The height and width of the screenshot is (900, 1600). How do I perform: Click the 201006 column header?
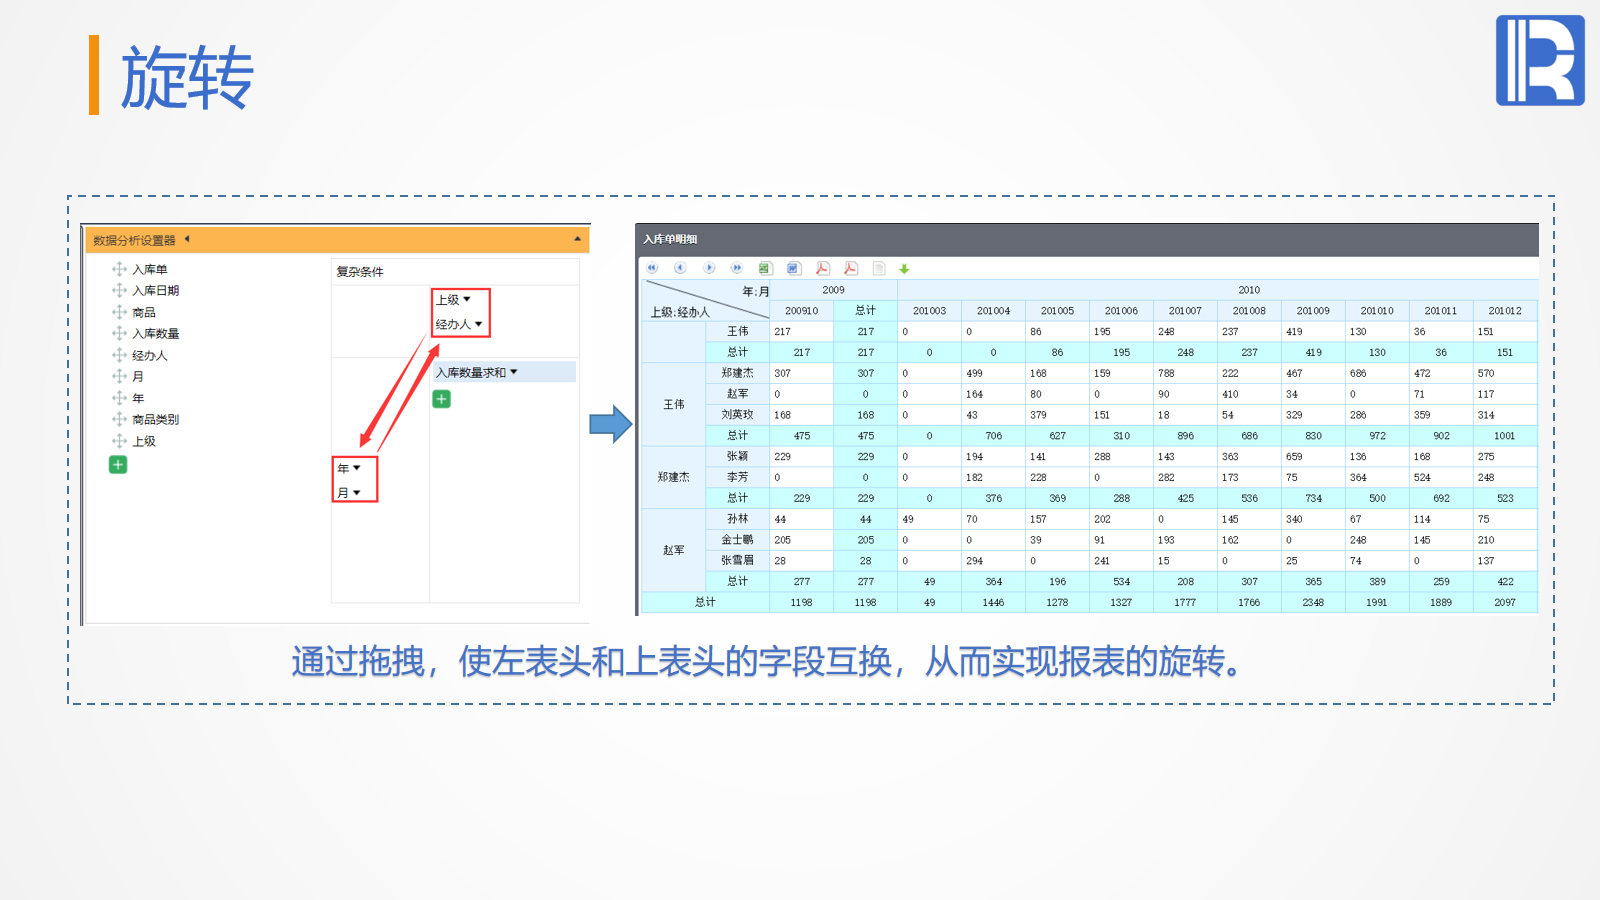(1121, 311)
